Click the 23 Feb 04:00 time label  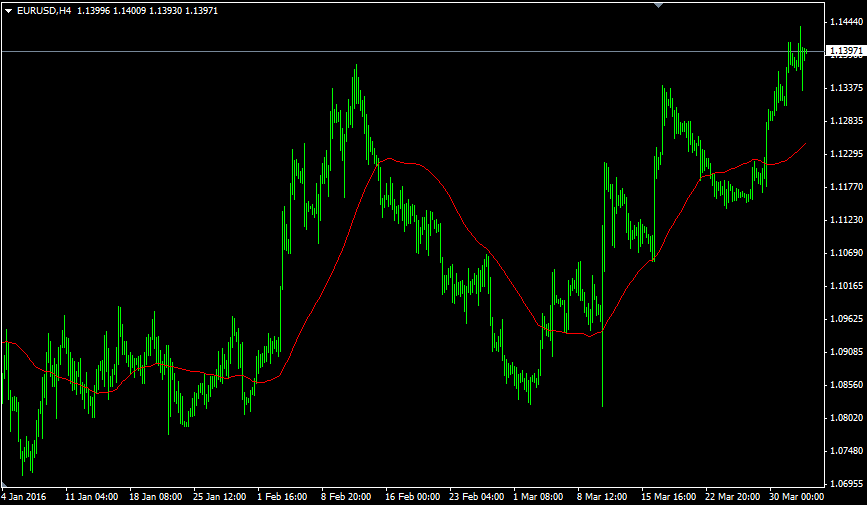click(477, 497)
